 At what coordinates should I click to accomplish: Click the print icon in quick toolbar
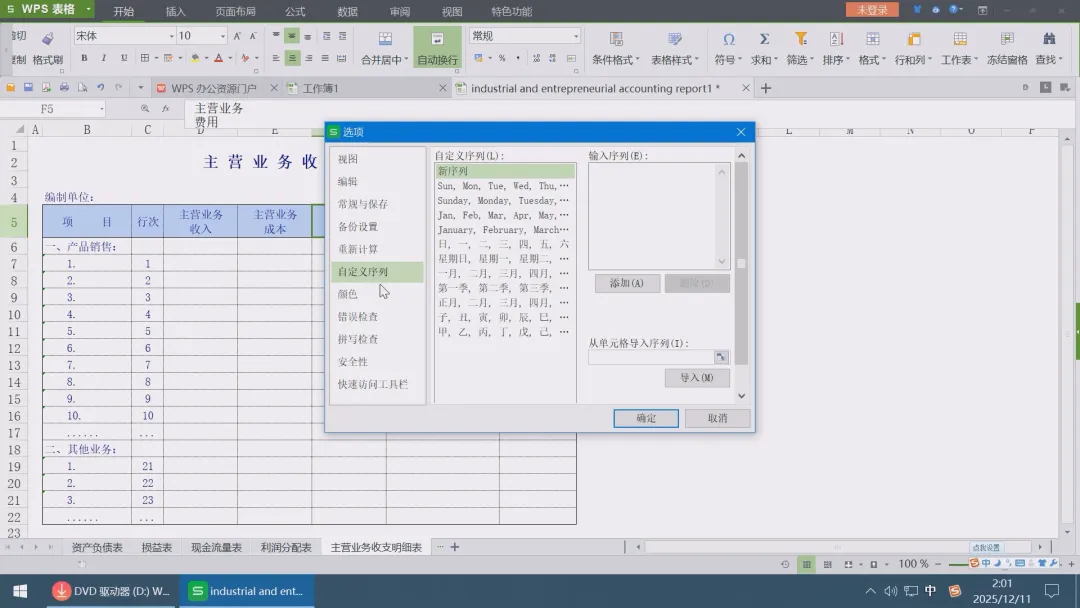(64, 87)
